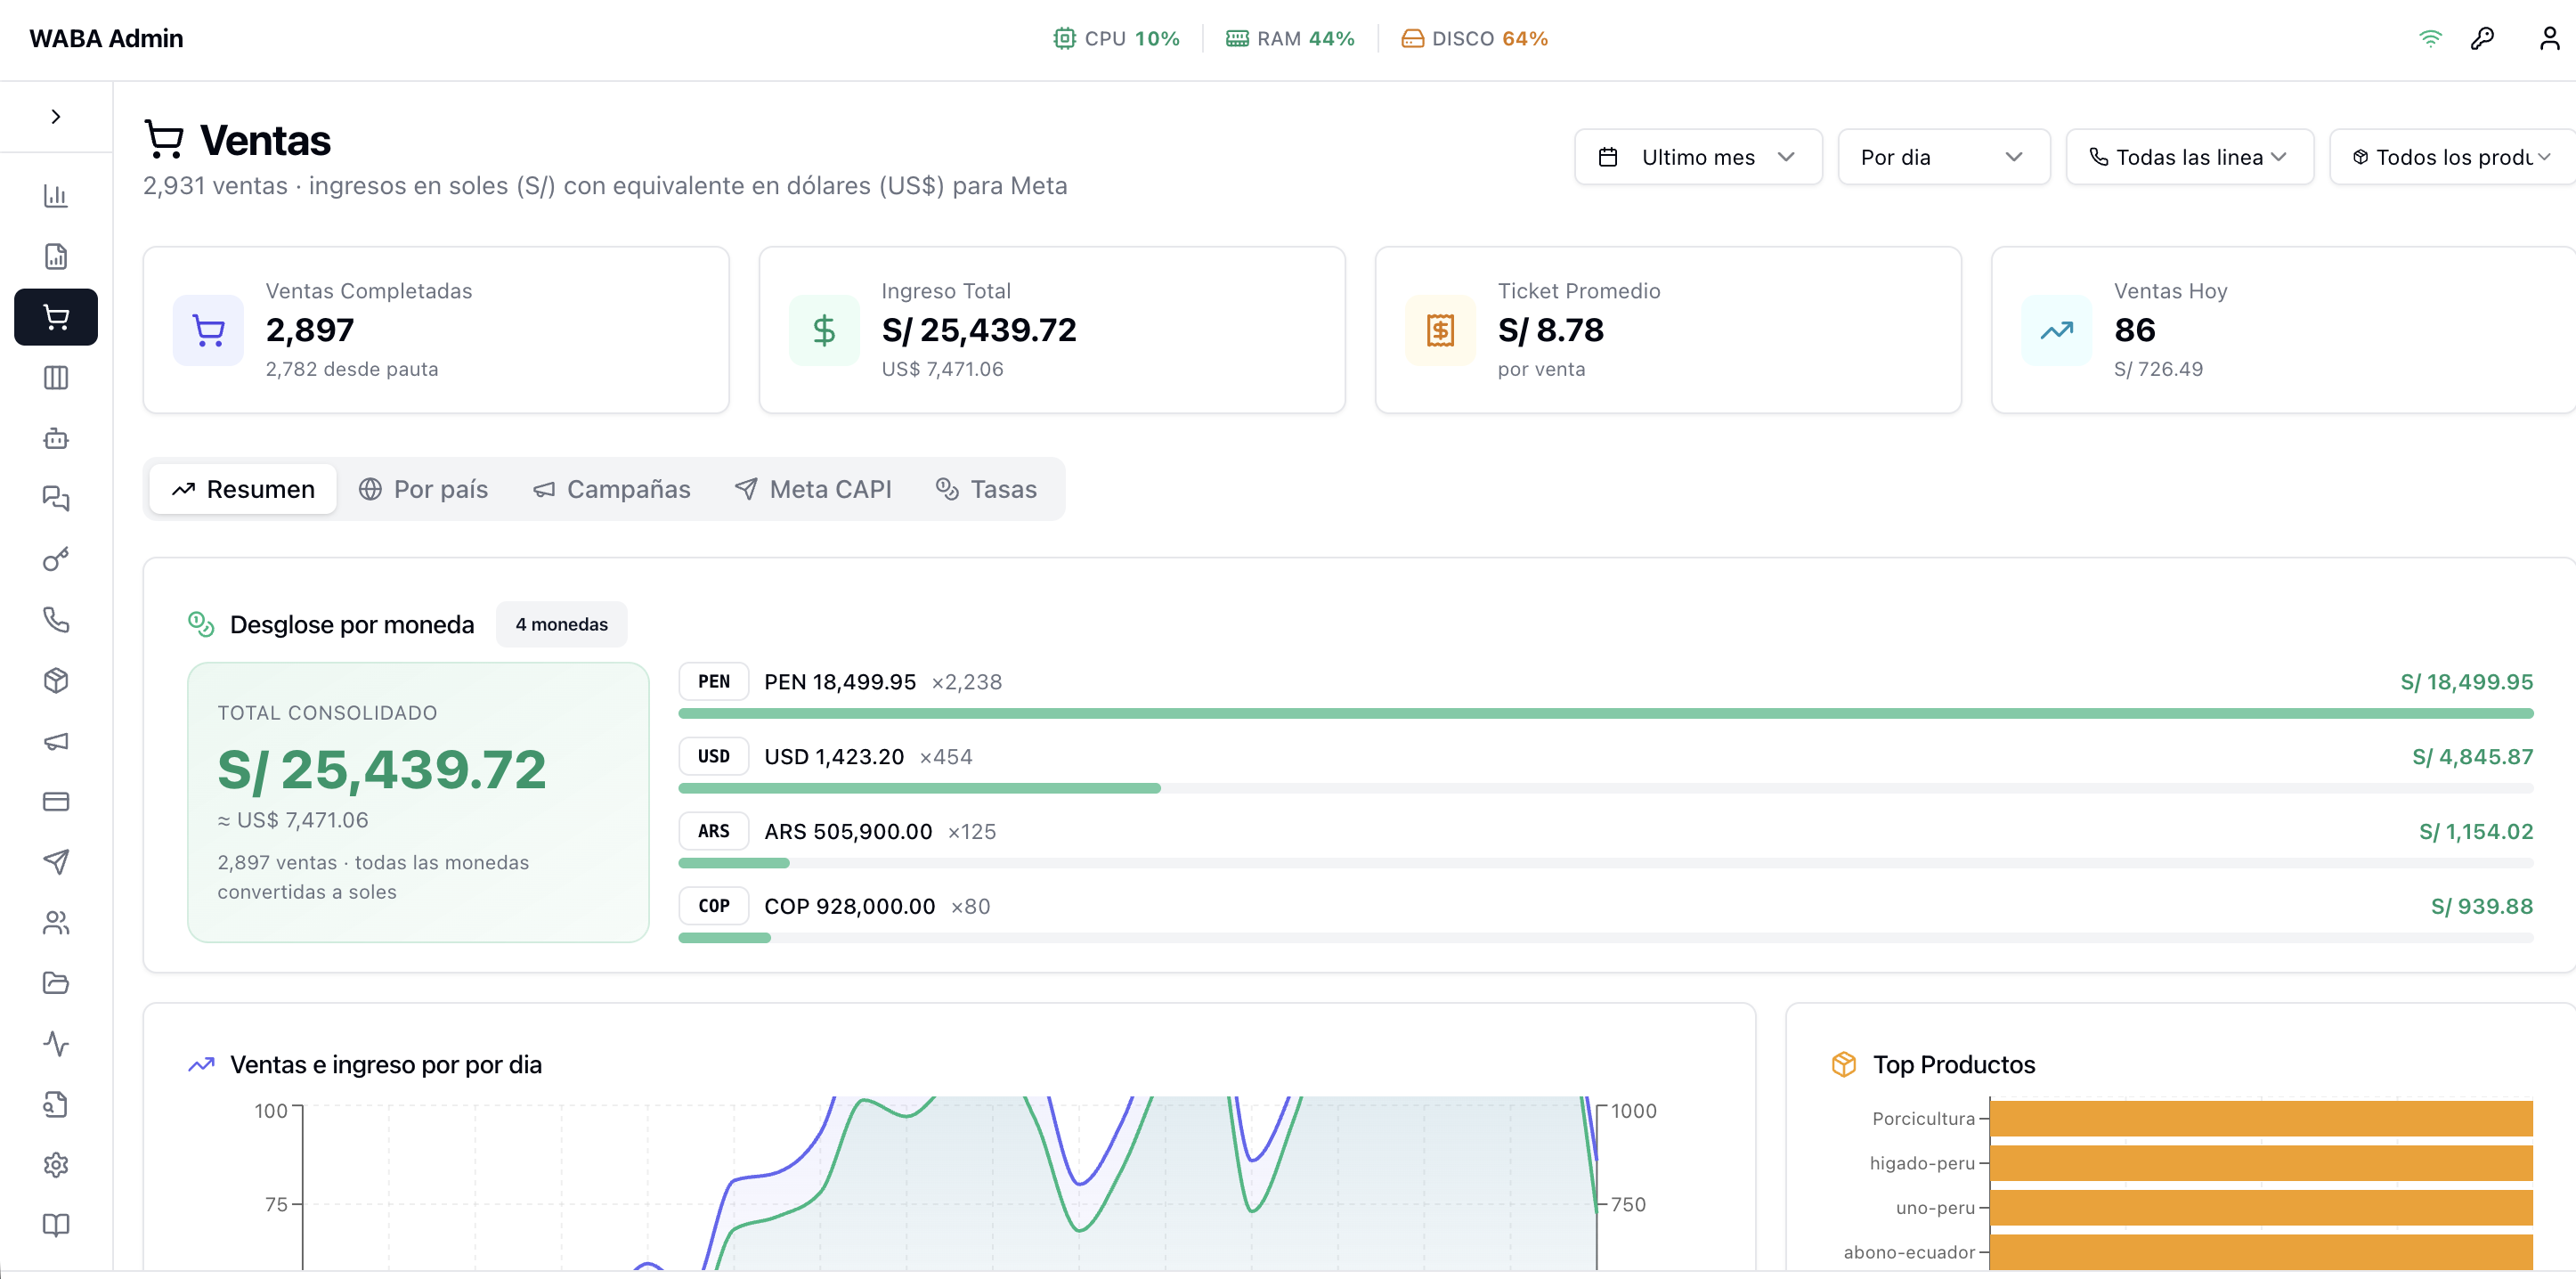The width and height of the screenshot is (2576, 1279).
Task: Click the ARS currency tag
Action: (x=714, y=831)
